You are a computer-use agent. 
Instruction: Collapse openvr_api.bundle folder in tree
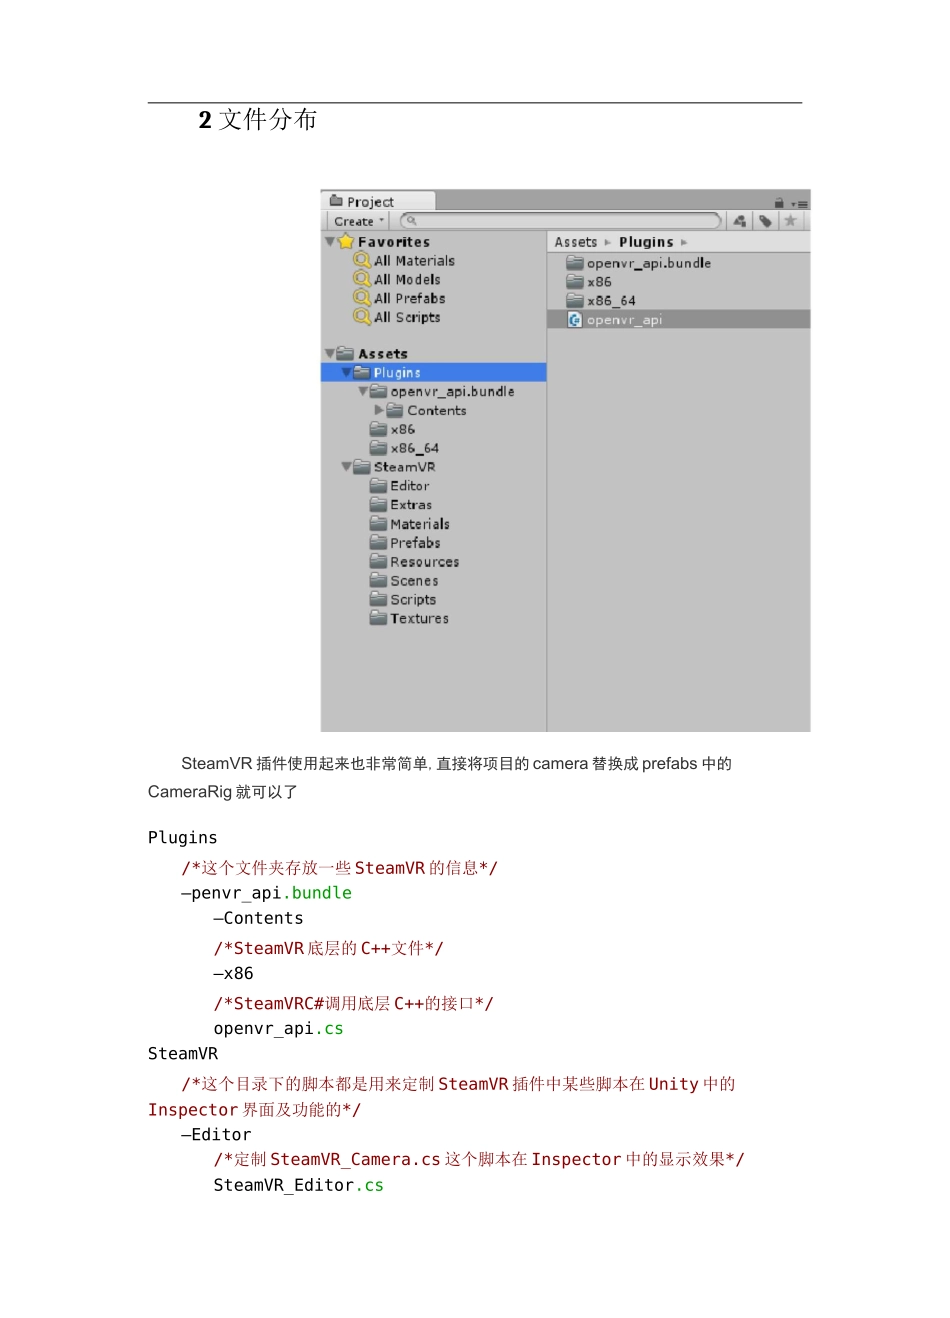point(363,391)
